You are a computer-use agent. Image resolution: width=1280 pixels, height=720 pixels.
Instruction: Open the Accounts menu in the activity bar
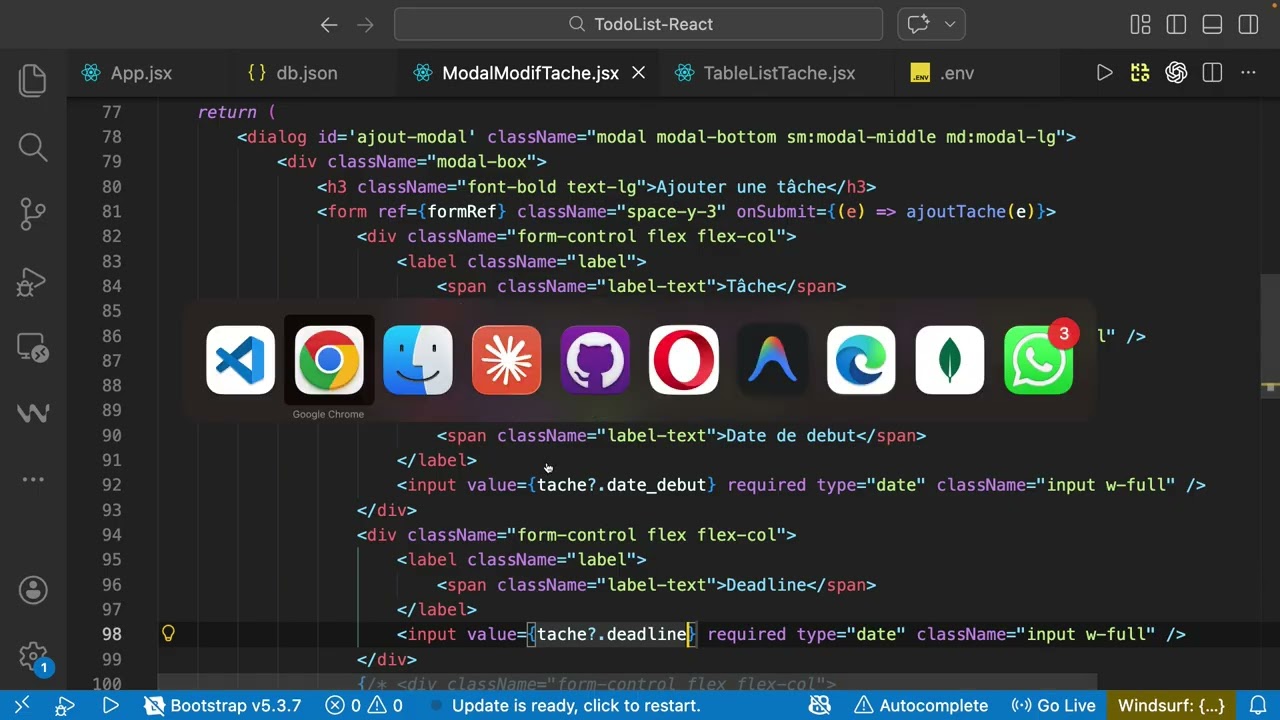[33, 590]
